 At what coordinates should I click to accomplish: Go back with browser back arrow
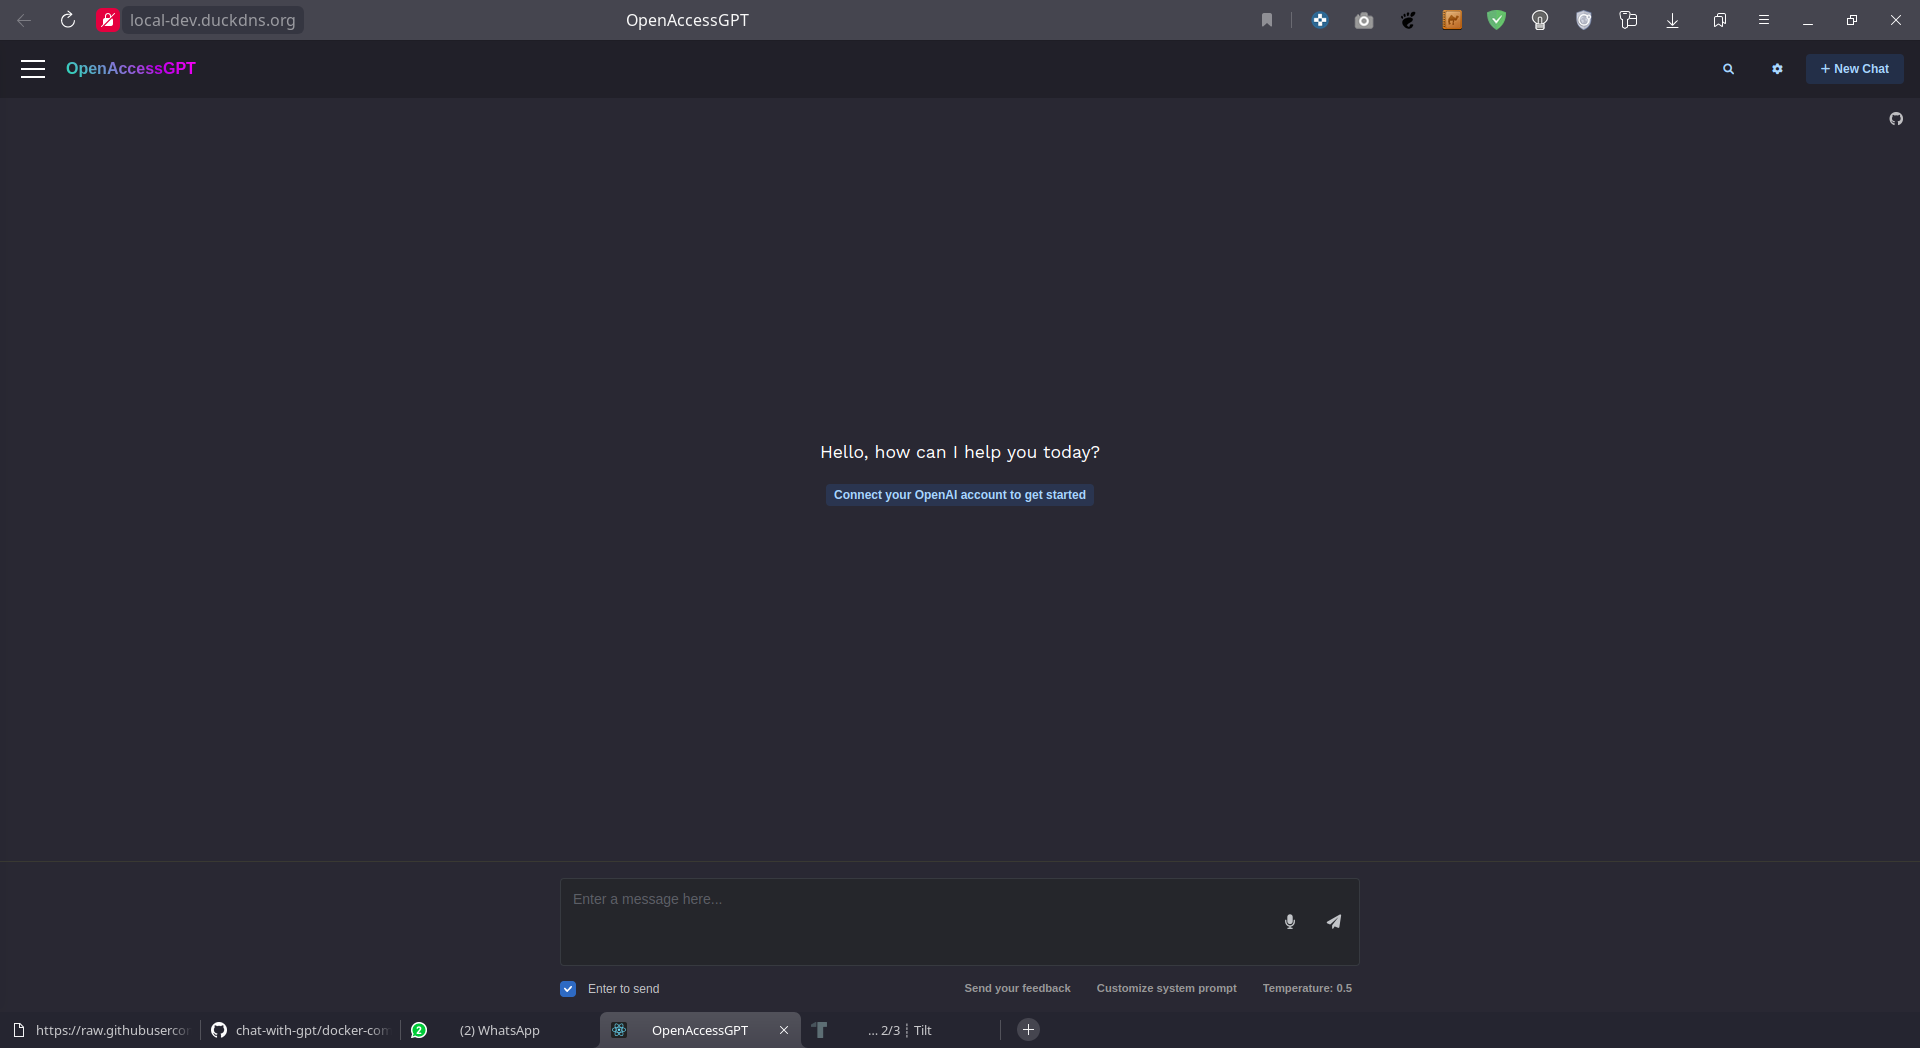(24, 20)
